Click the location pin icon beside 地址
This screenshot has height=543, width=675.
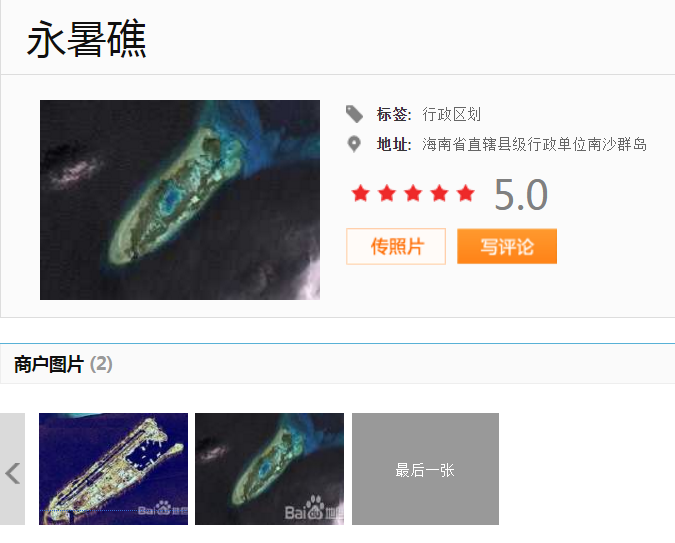[354, 144]
